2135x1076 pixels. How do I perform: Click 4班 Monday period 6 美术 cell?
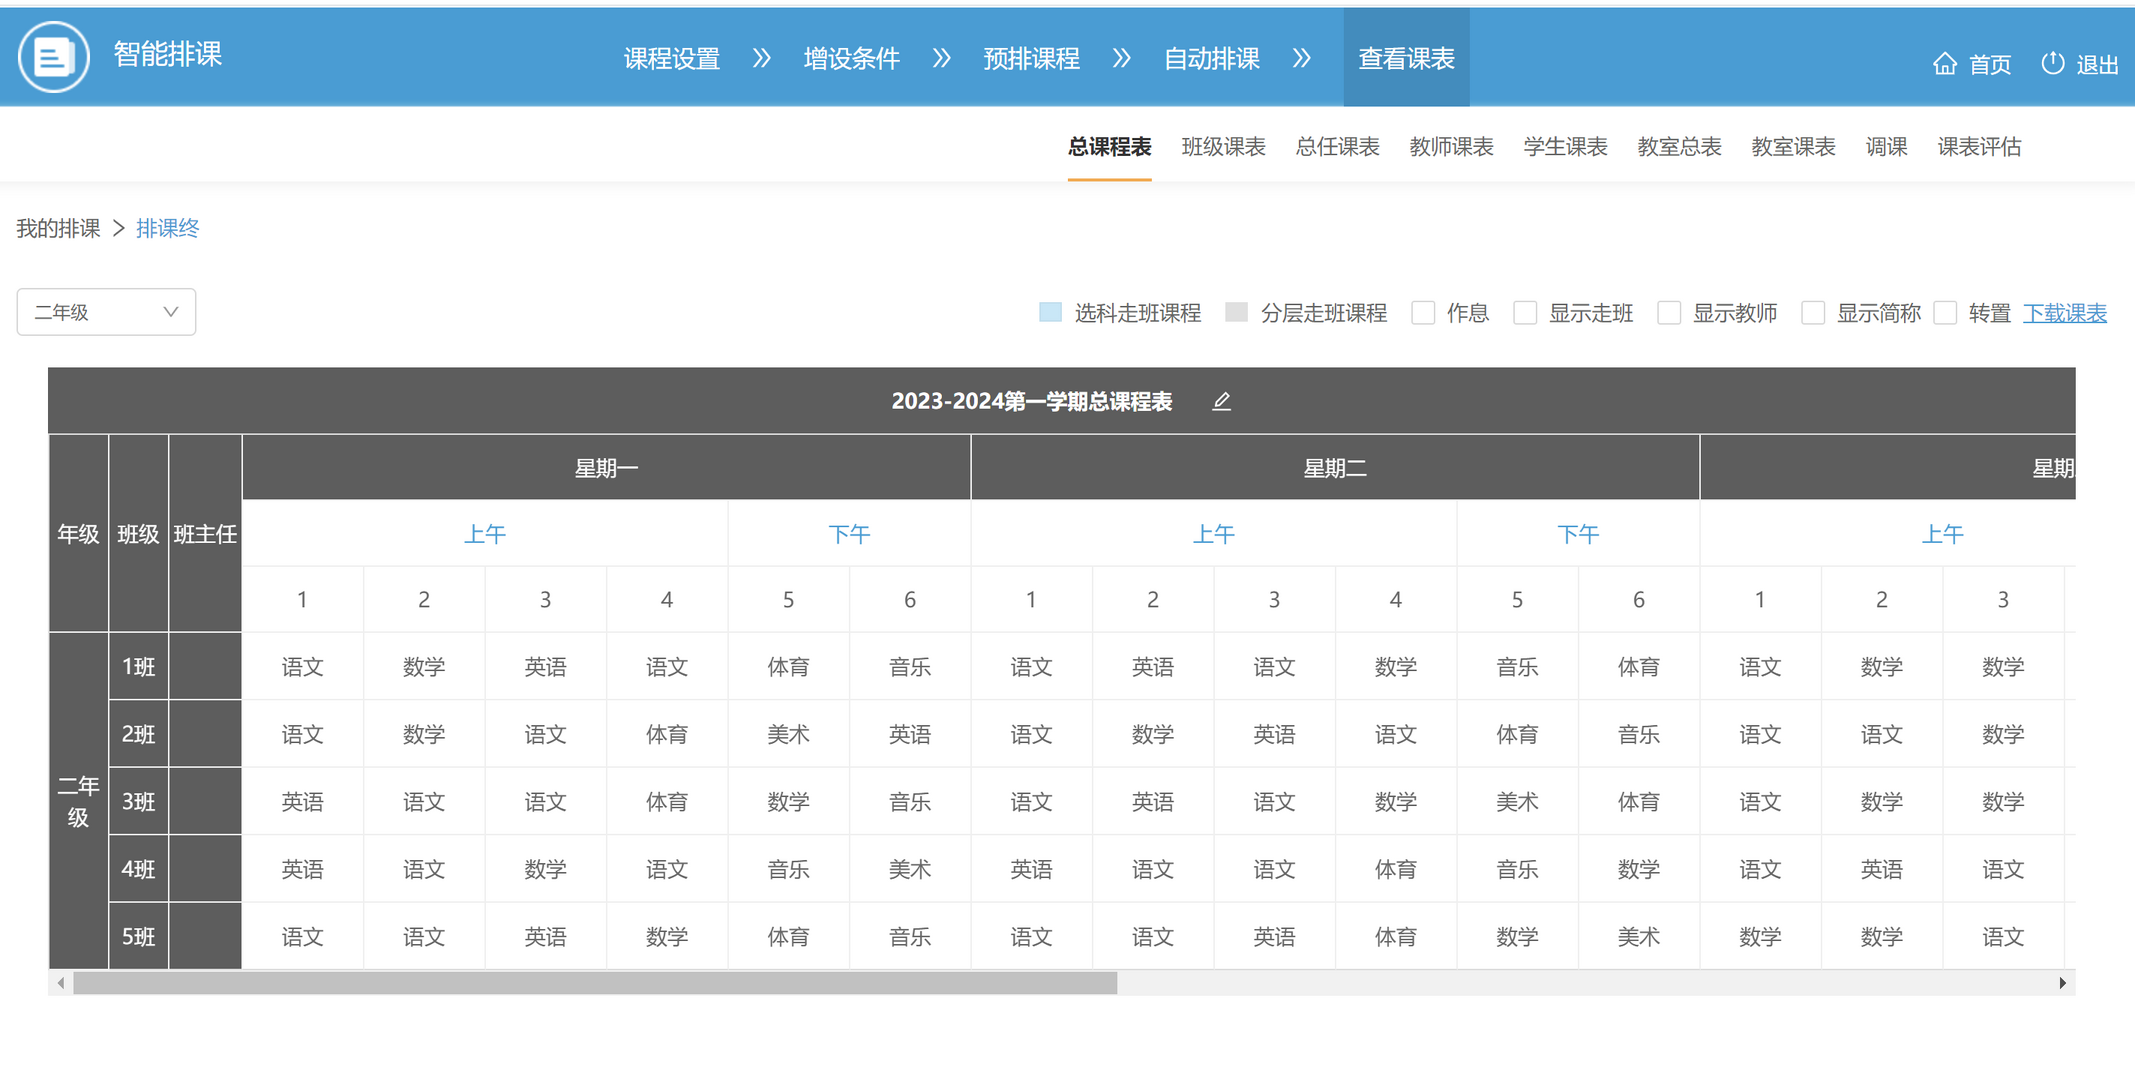point(909,869)
